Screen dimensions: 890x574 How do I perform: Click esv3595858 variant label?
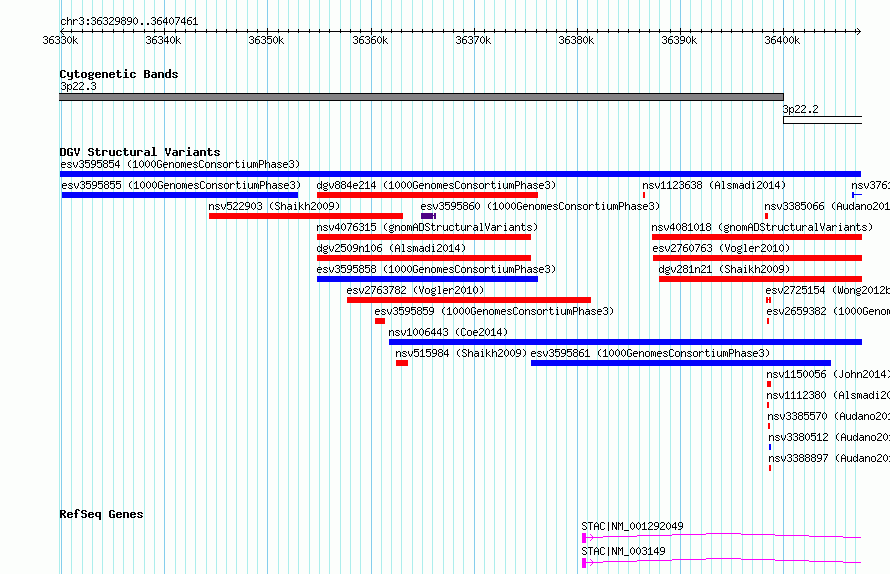(x=436, y=270)
